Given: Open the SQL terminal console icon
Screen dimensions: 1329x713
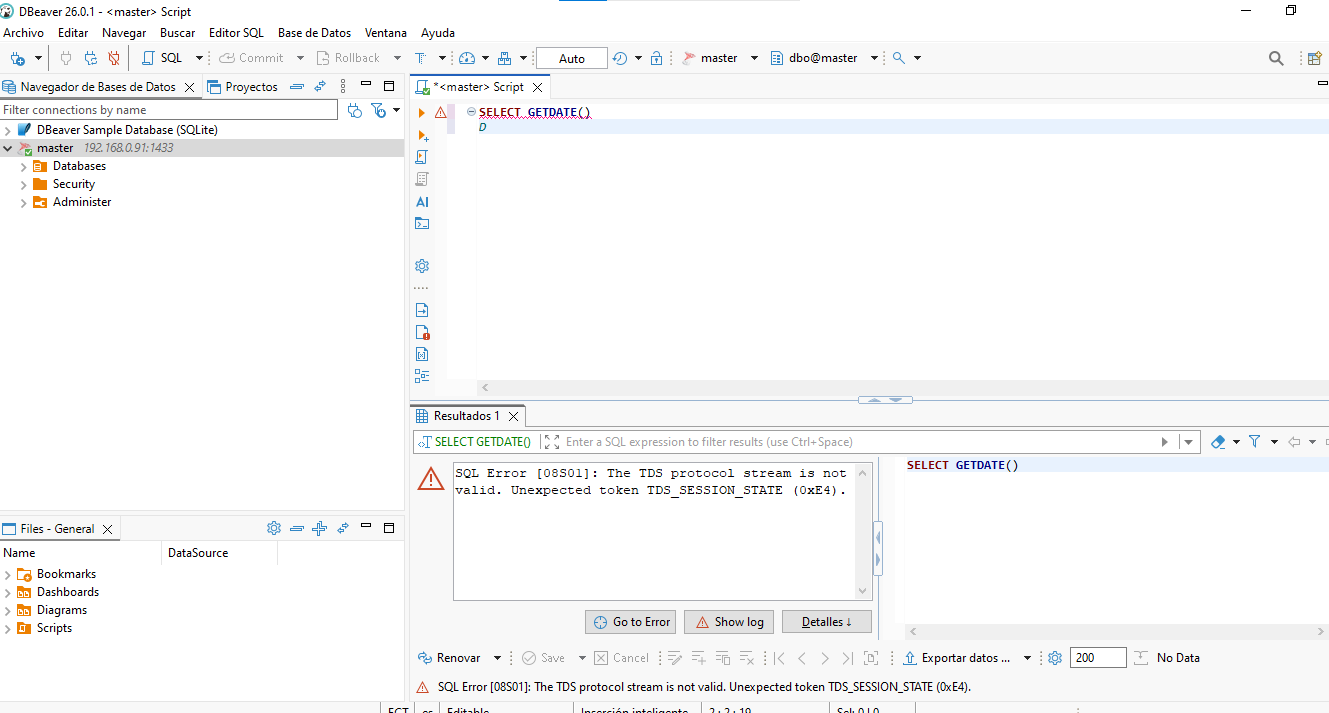Looking at the screenshot, I should 422,224.
